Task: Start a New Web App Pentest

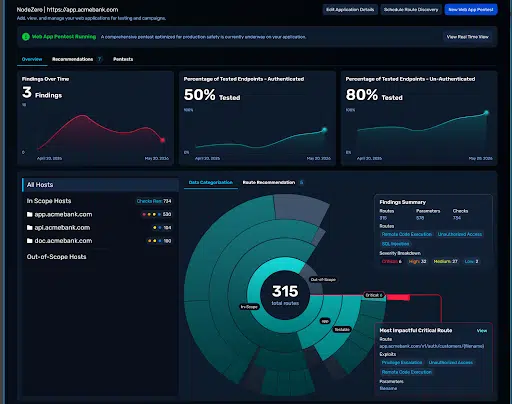Action: 471,10
